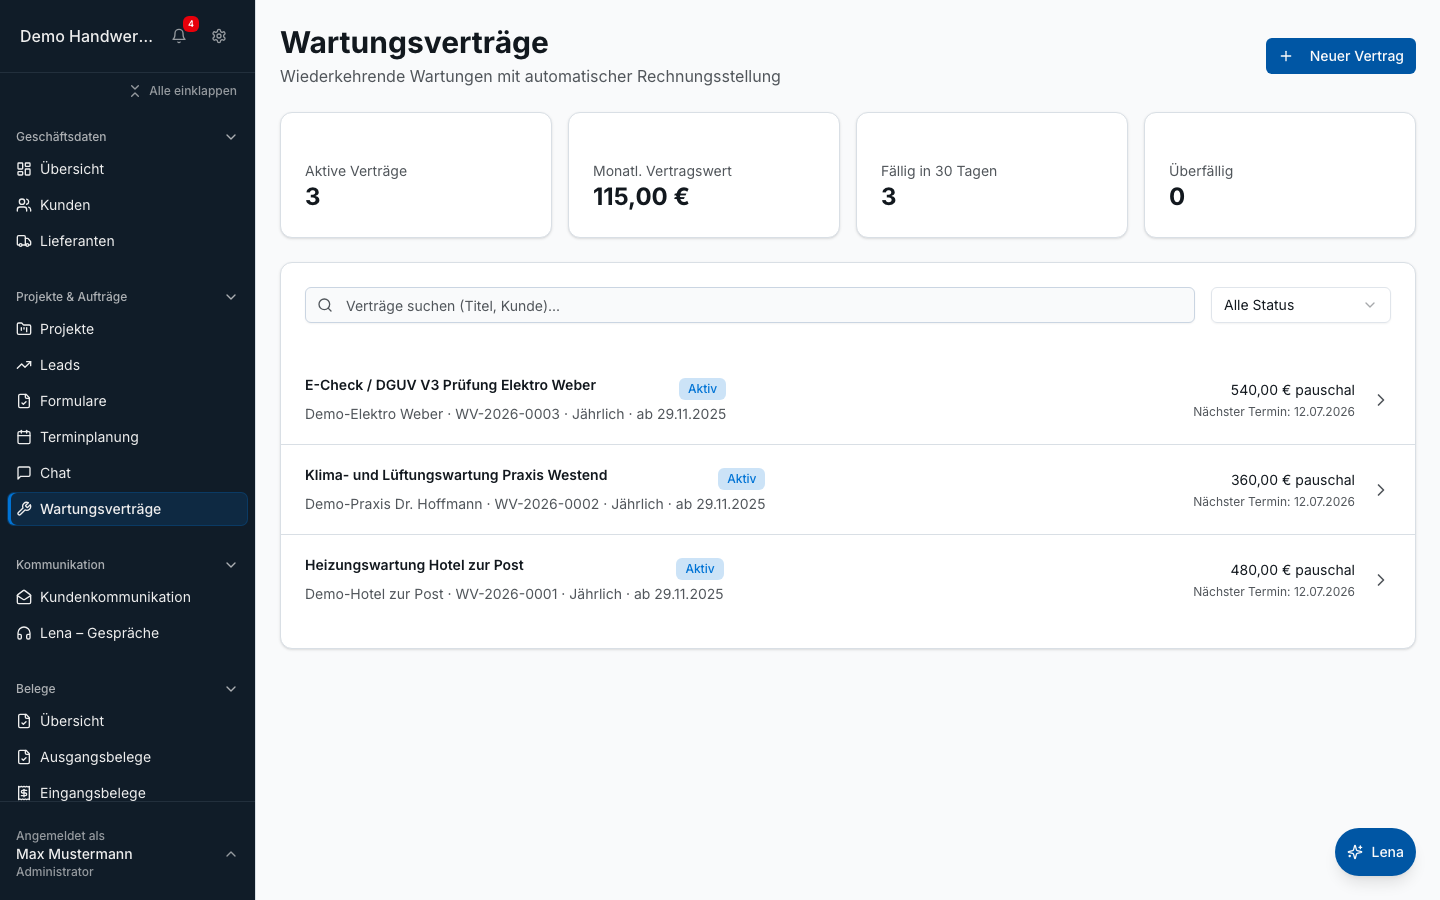Click the Ausgangsbelege document icon
The height and width of the screenshot is (900, 1440).
click(x=24, y=757)
